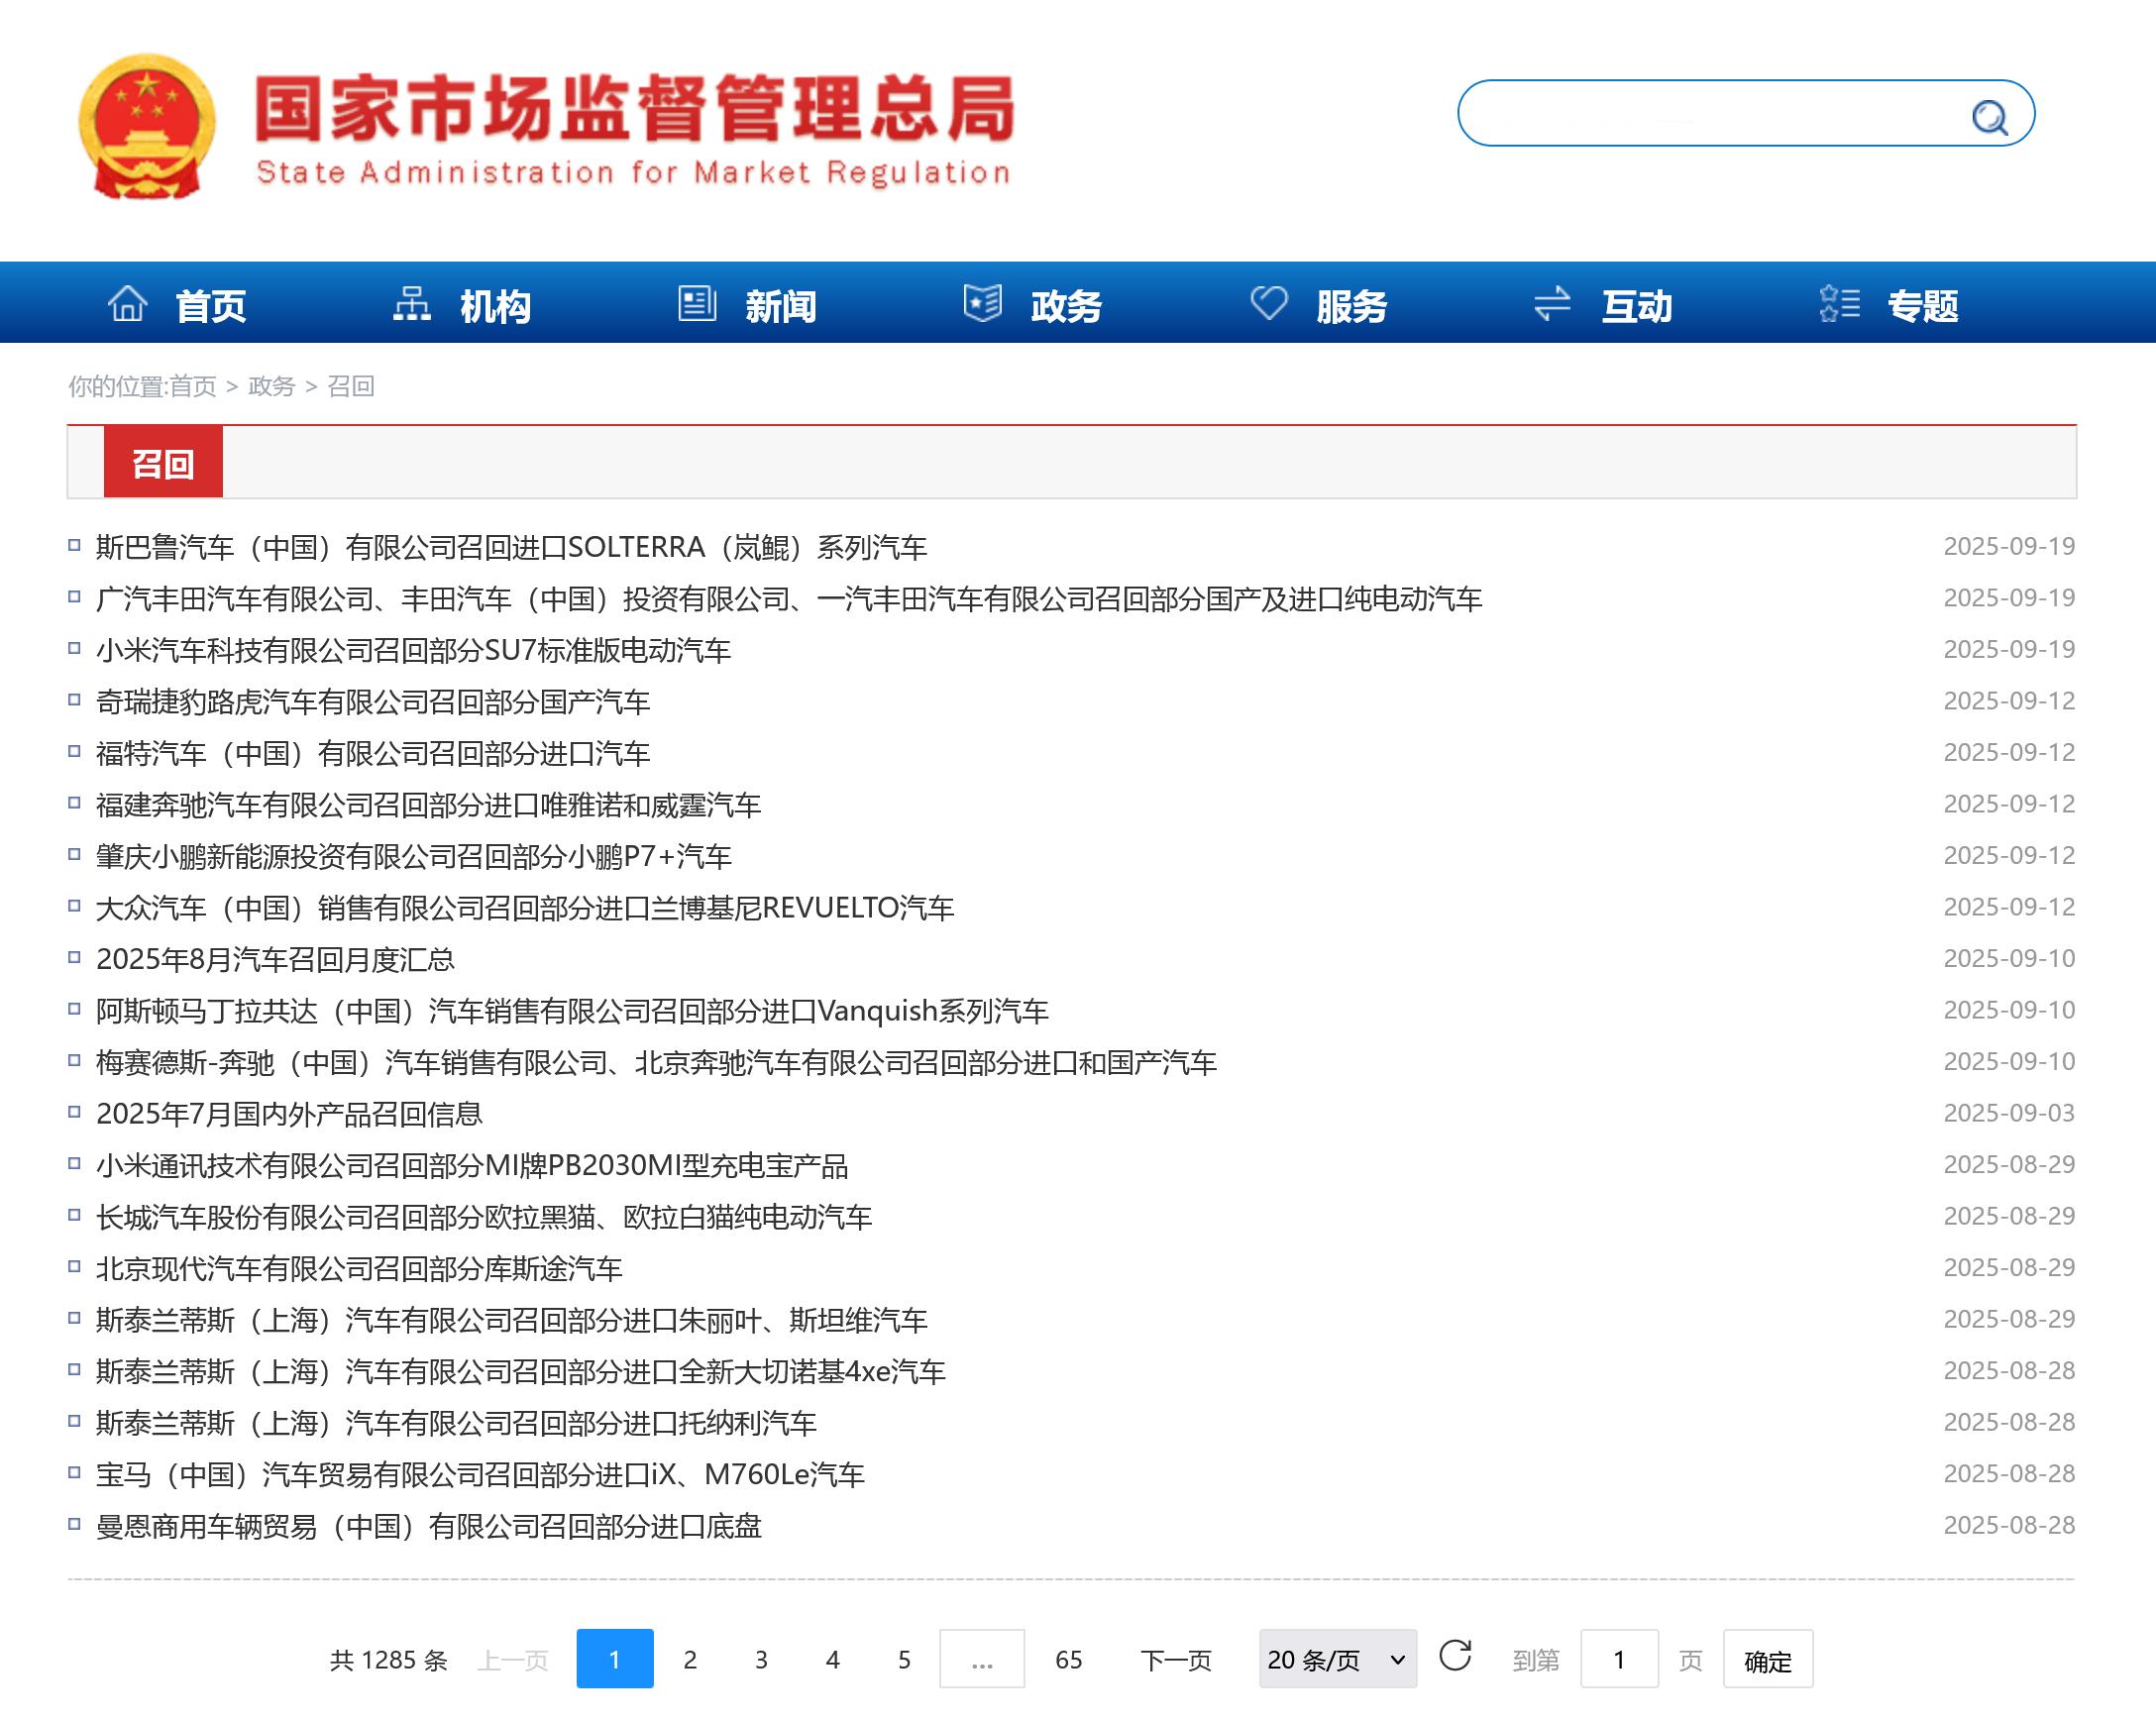Viewport: 2156px width, 1724px height.
Task: Click date 2025-09-03 in the list
Action: [x=2008, y=1113]
